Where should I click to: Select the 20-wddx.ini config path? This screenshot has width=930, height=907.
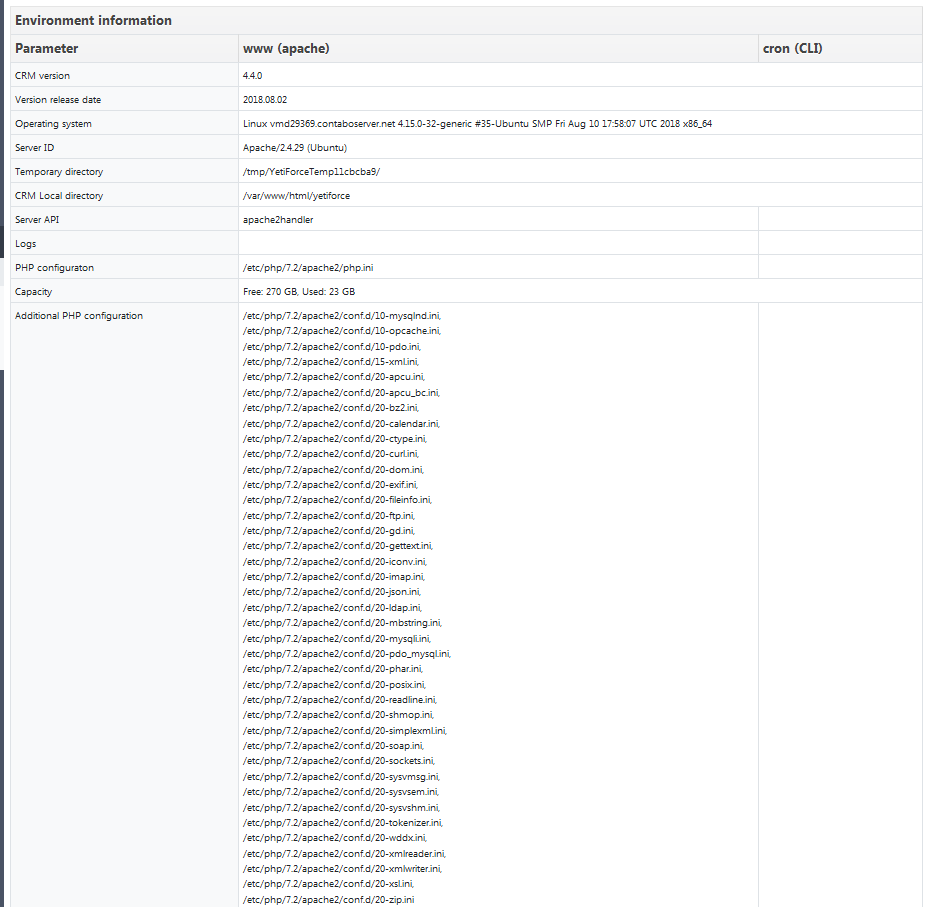click(335, 838)
